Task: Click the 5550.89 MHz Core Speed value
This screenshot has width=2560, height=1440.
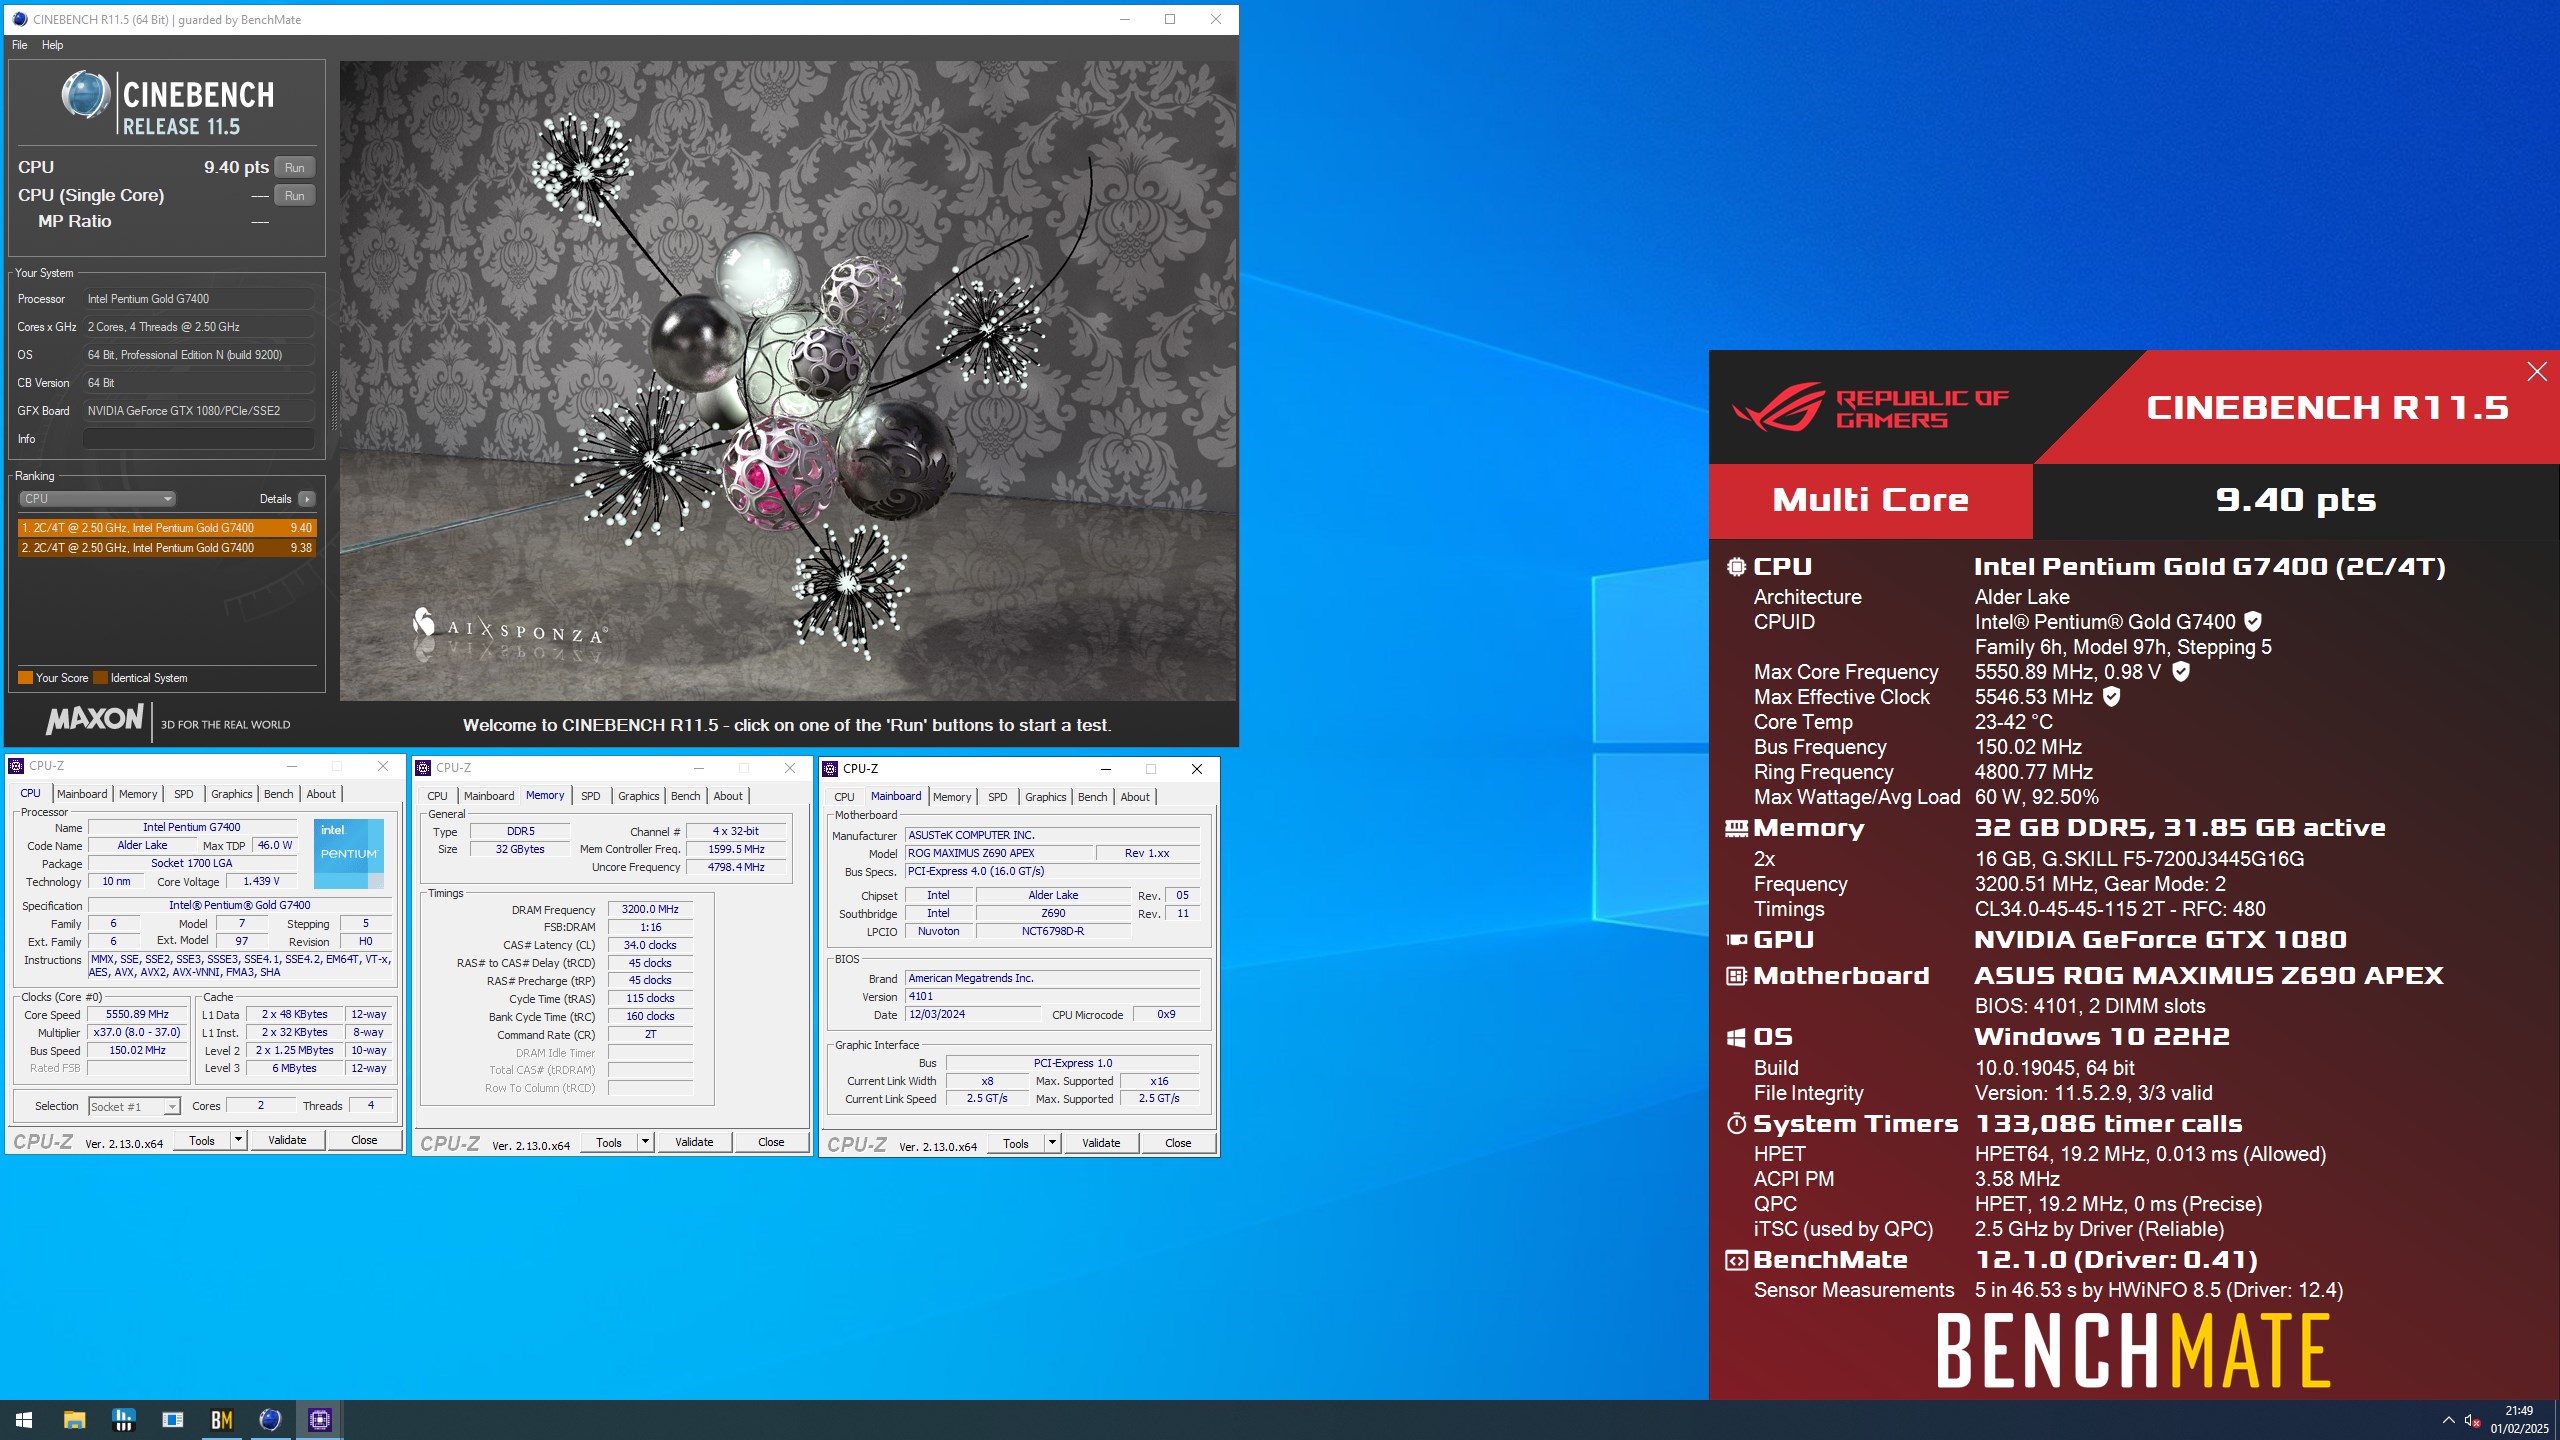Action: tap(137, 1015)
